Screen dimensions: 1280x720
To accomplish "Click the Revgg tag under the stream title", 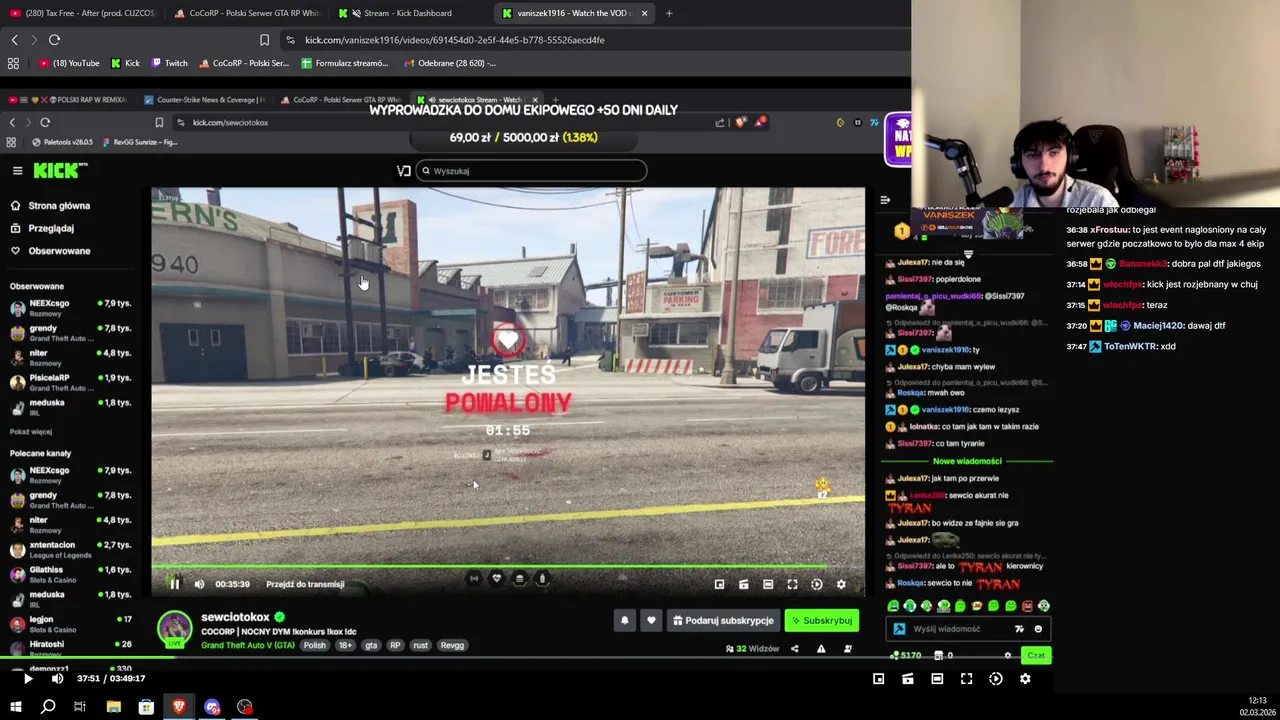I will [x=452, y=645].
